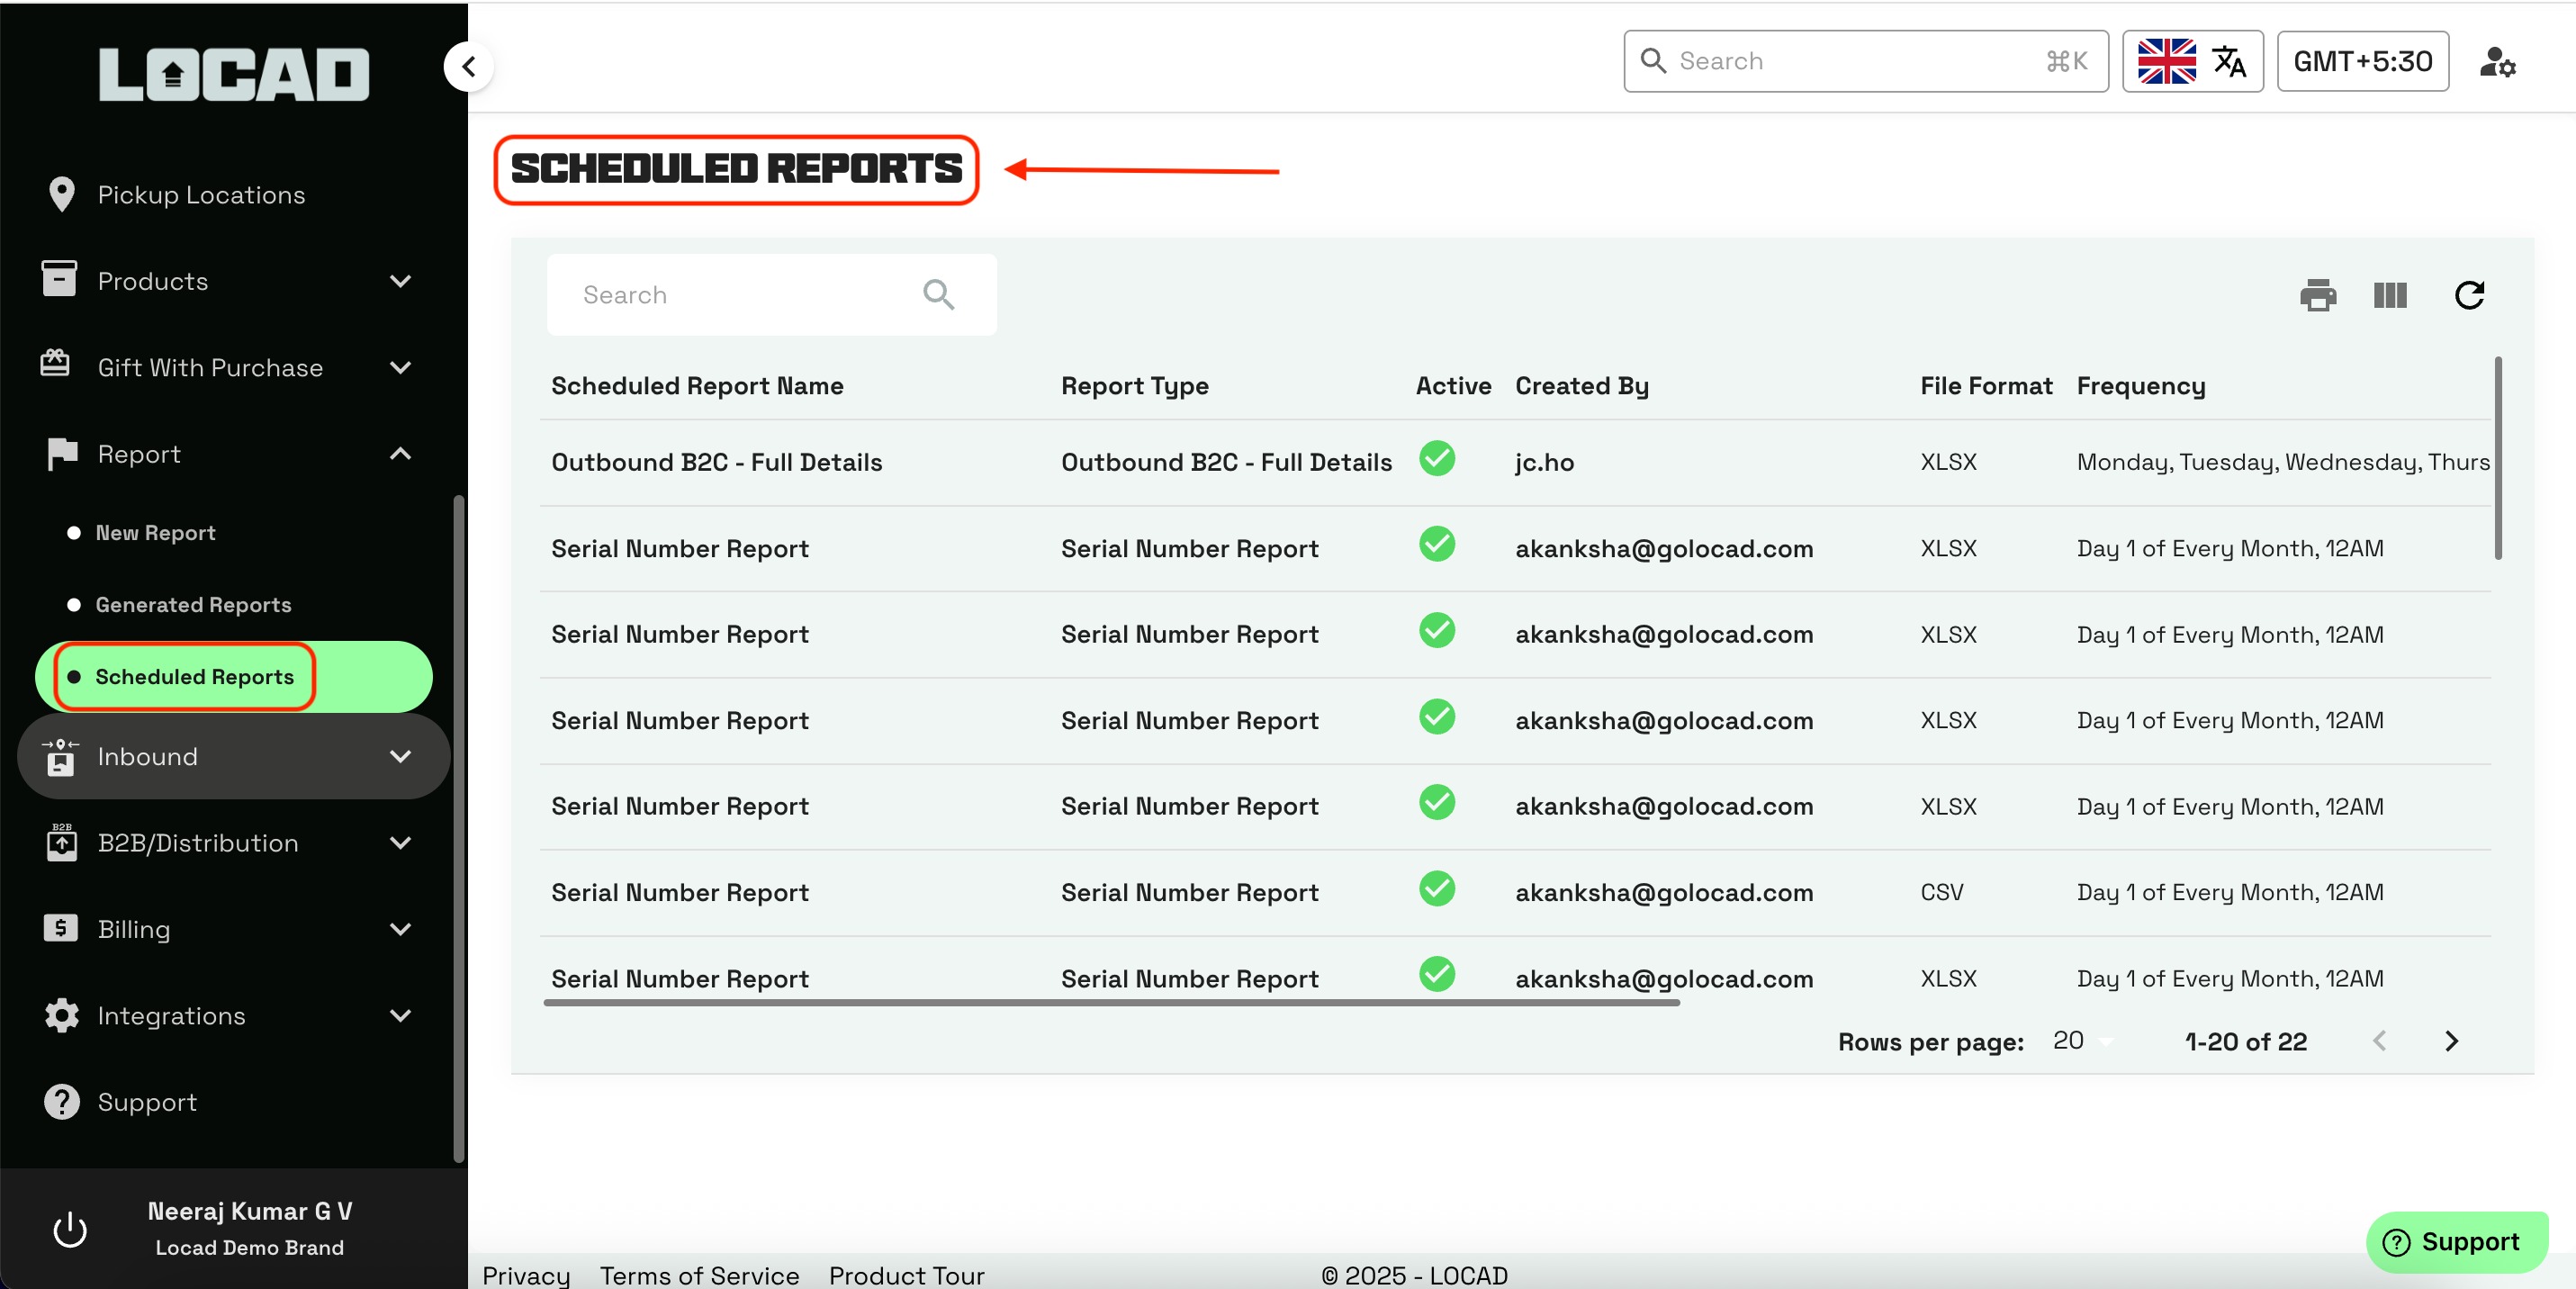Click the print table icon
The width and height of the screenshot is (2576, 1289).
click(2317, 295)
